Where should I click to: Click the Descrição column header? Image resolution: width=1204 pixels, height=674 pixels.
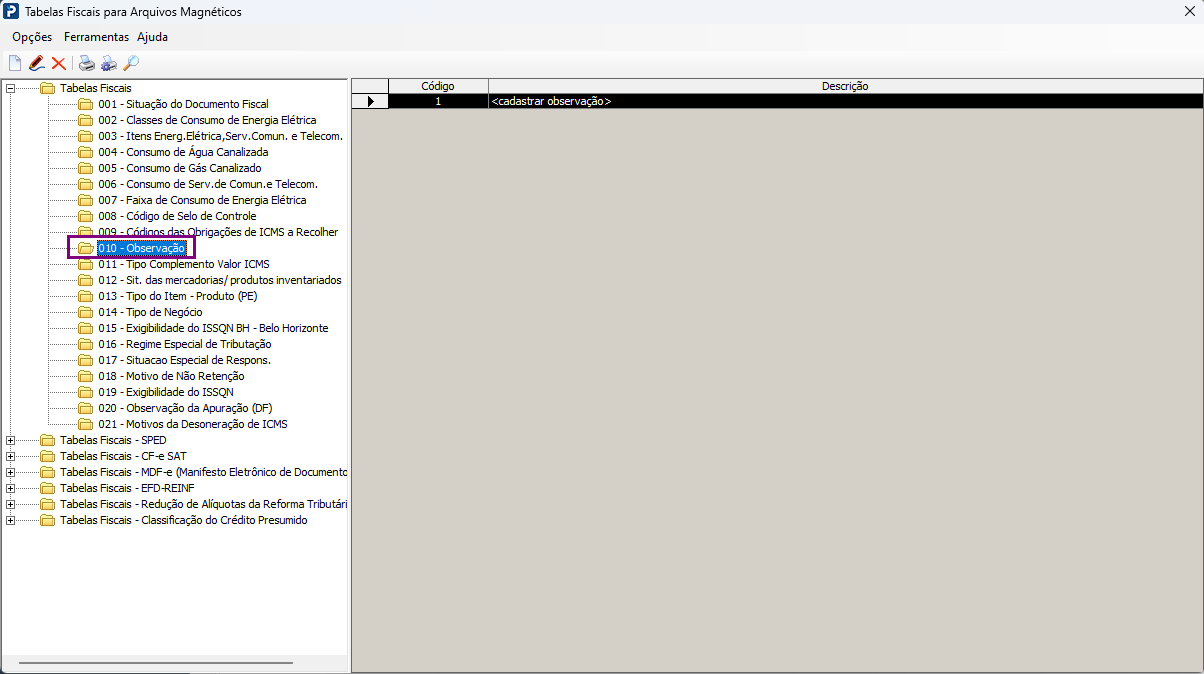point(845,86)
